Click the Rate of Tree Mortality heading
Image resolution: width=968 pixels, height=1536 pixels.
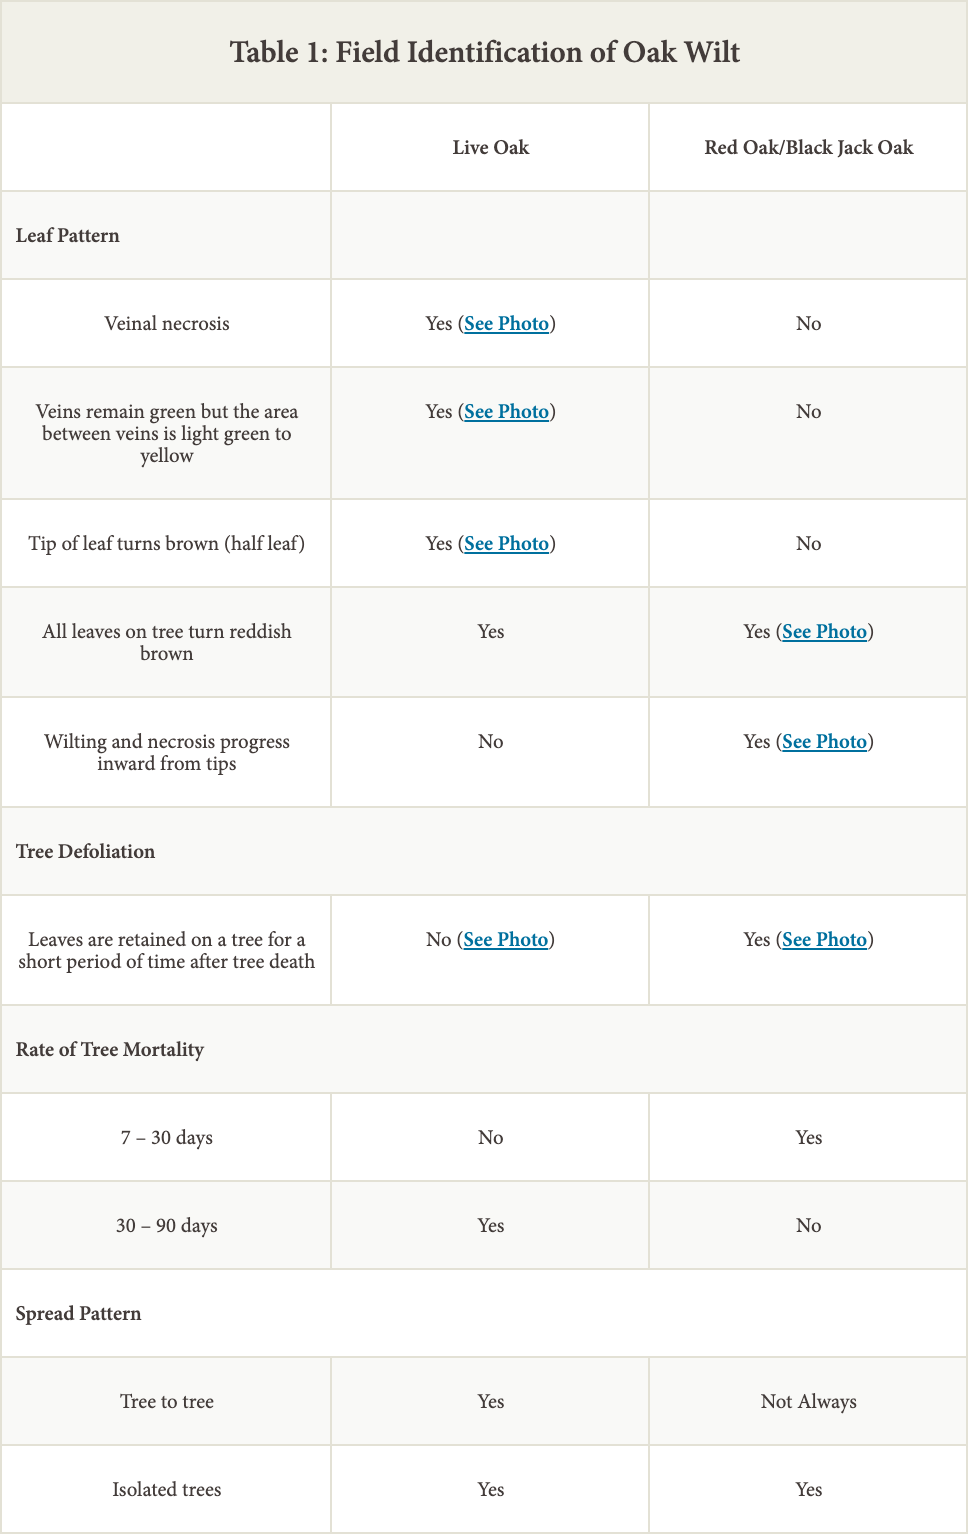[x=110, y=1050]
